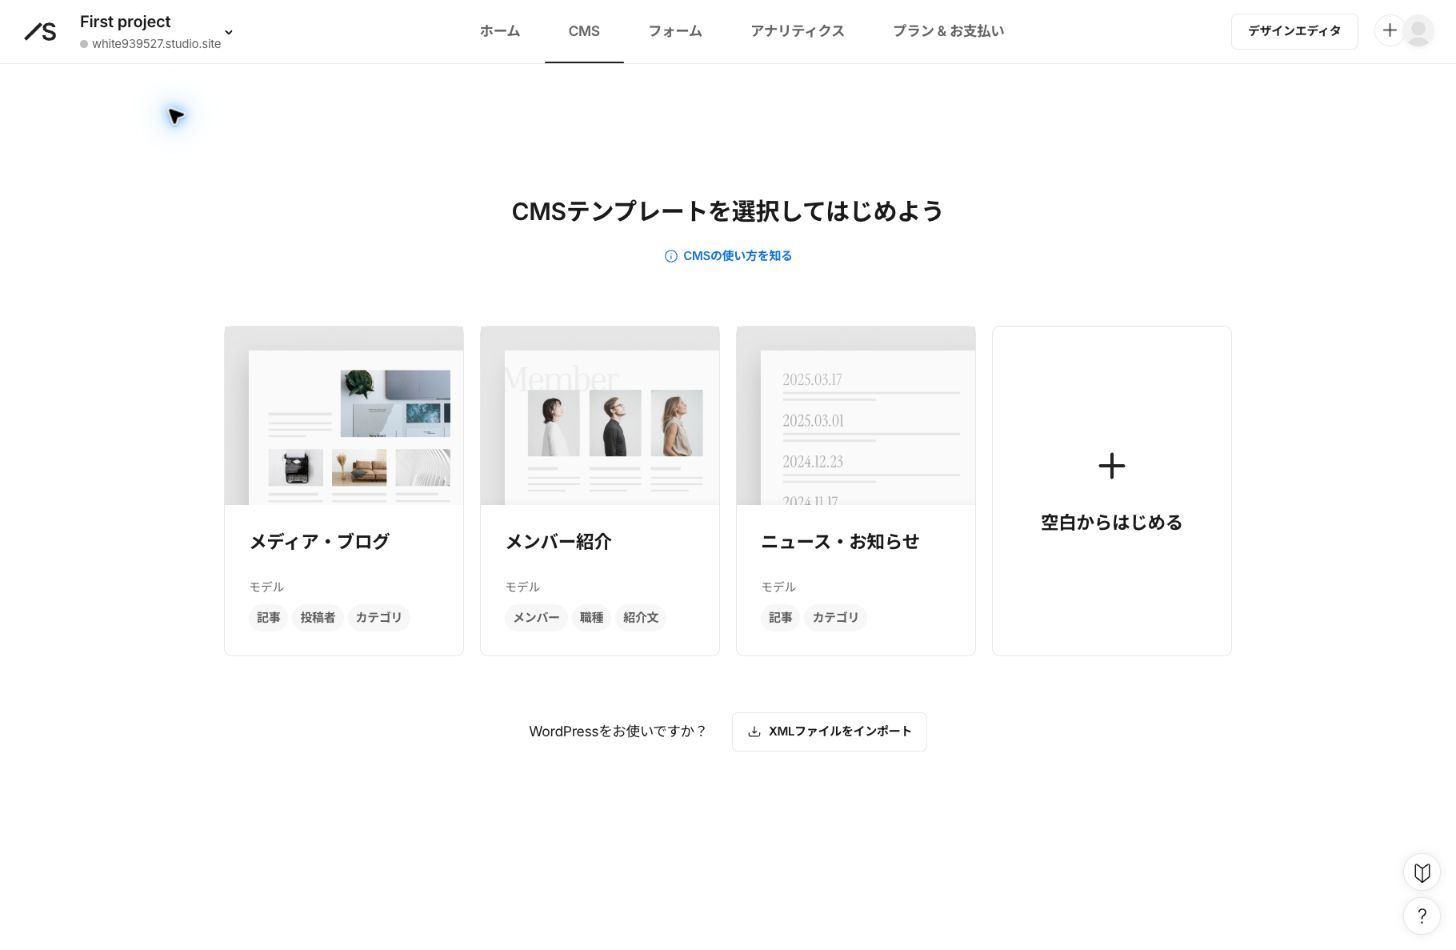Screen dimensions: 1456x950
Task: Choose 空白からはじめる
Action: (1112, 522)
